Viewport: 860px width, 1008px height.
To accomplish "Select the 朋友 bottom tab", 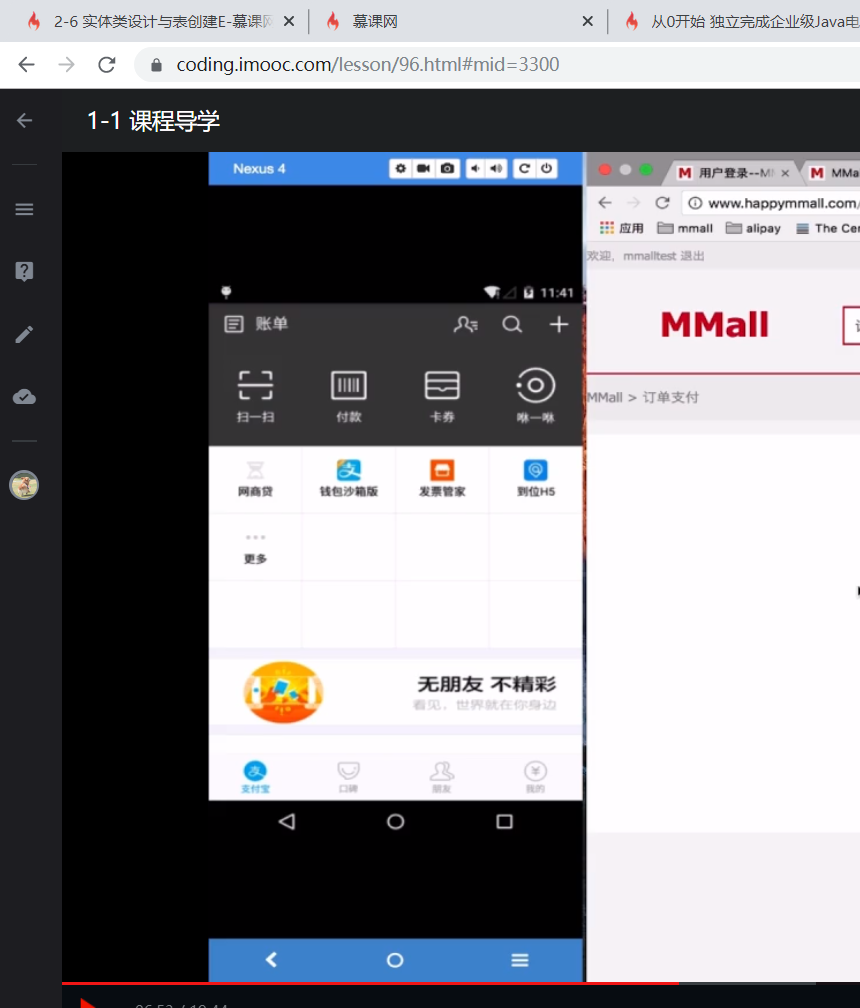I will point(442,776).
